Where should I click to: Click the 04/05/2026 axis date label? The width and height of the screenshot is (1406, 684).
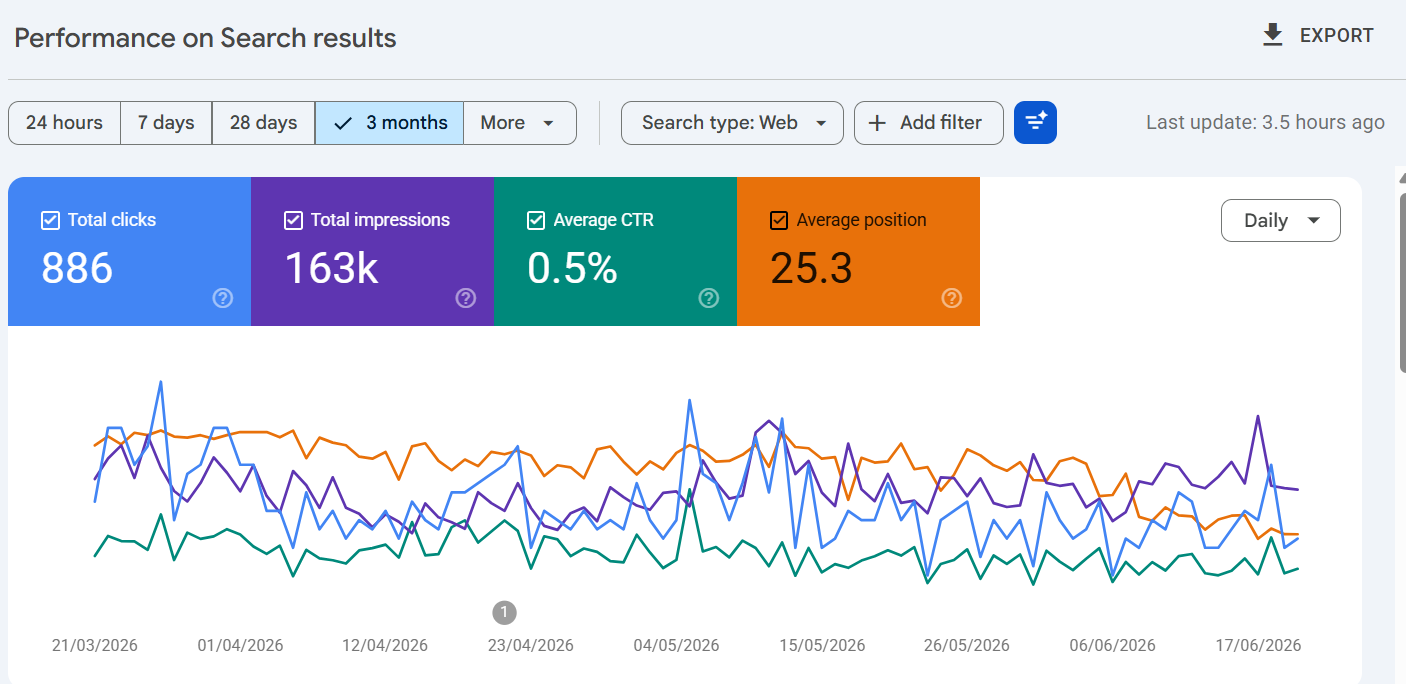[x=676, y=645]
